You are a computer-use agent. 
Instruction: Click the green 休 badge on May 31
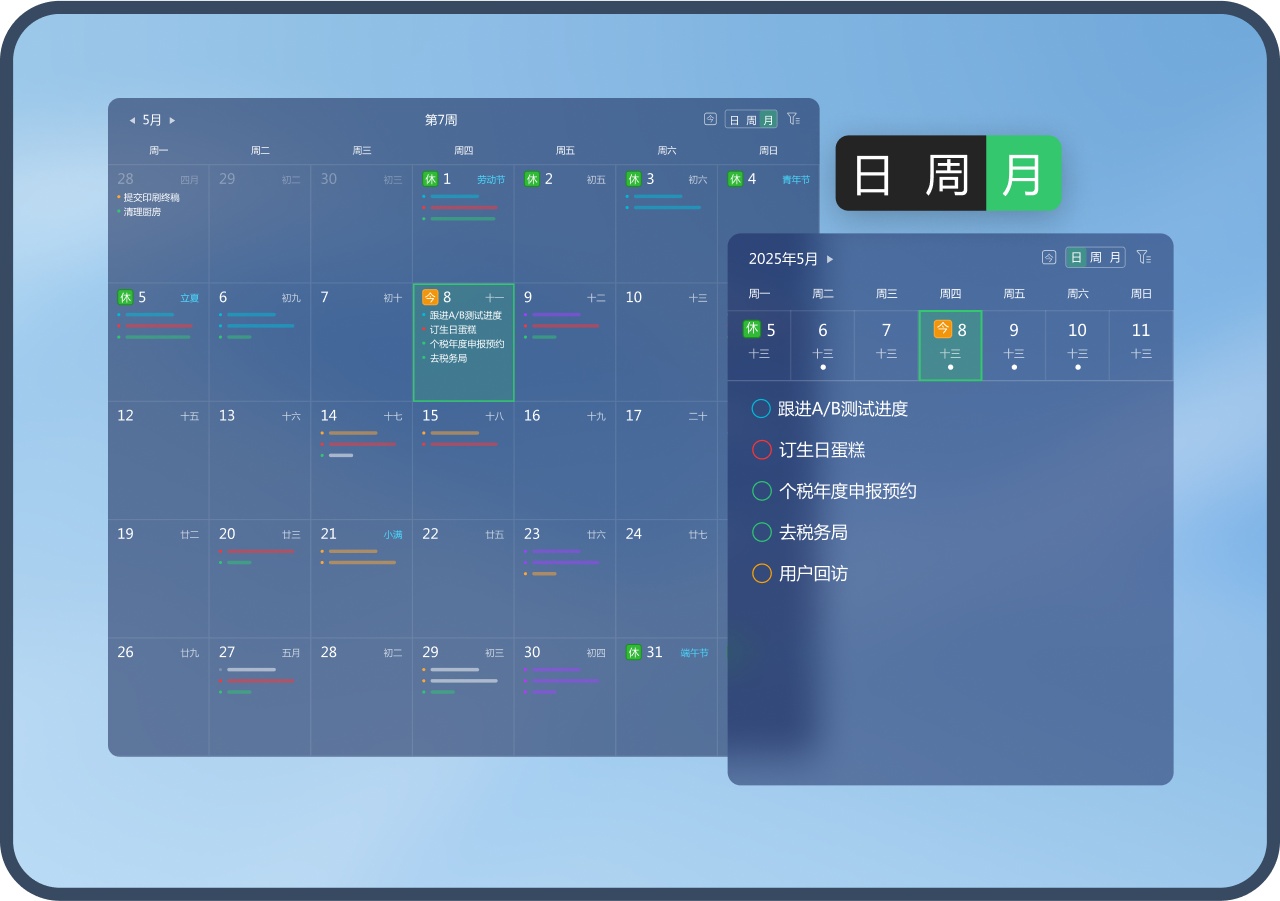[634, 652]
